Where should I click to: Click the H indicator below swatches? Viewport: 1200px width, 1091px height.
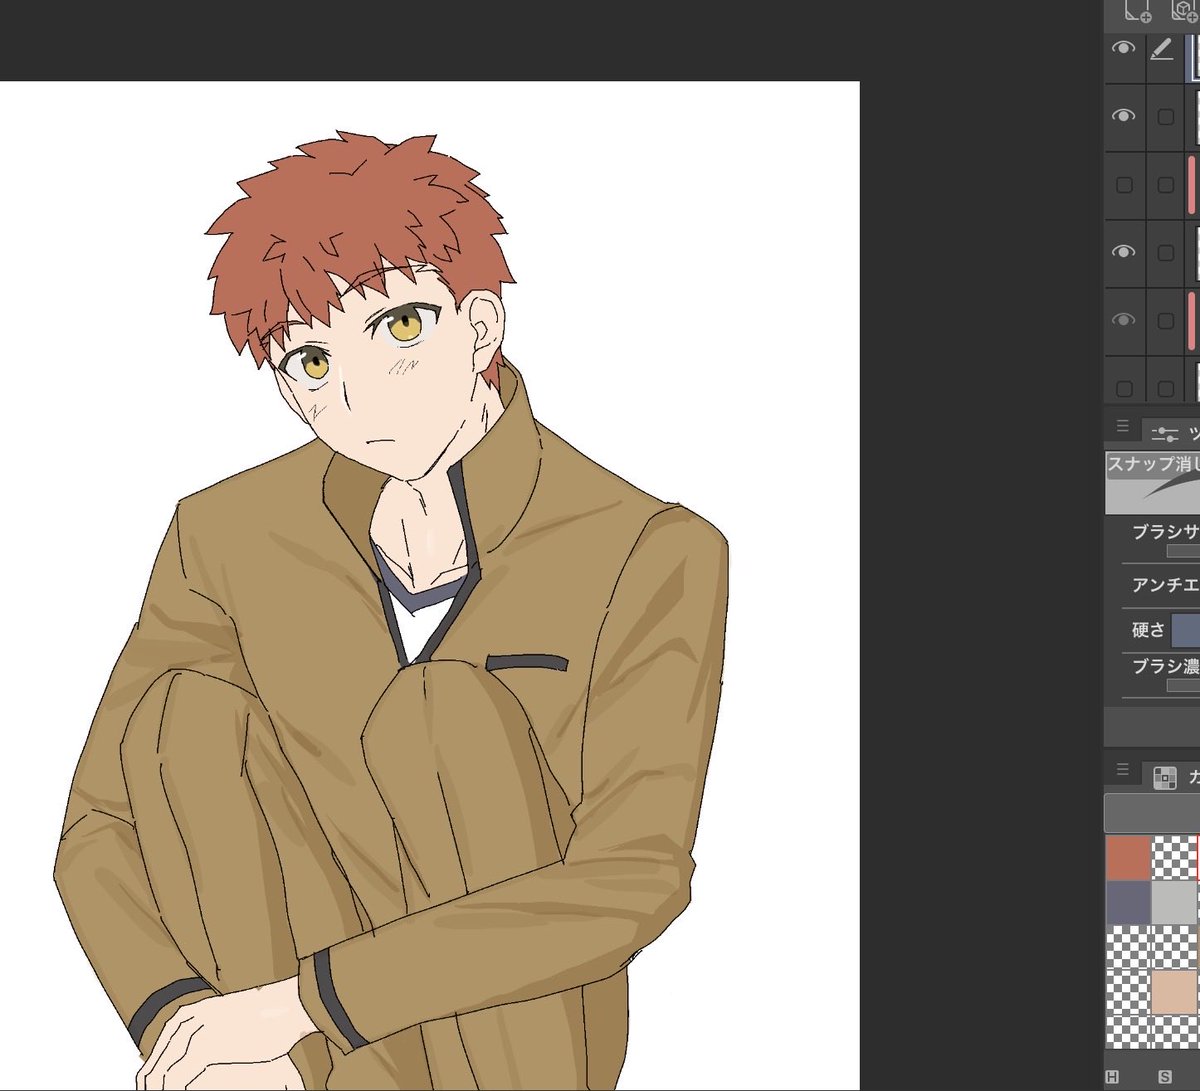pyautogui.click(x=1112, y=1077)
